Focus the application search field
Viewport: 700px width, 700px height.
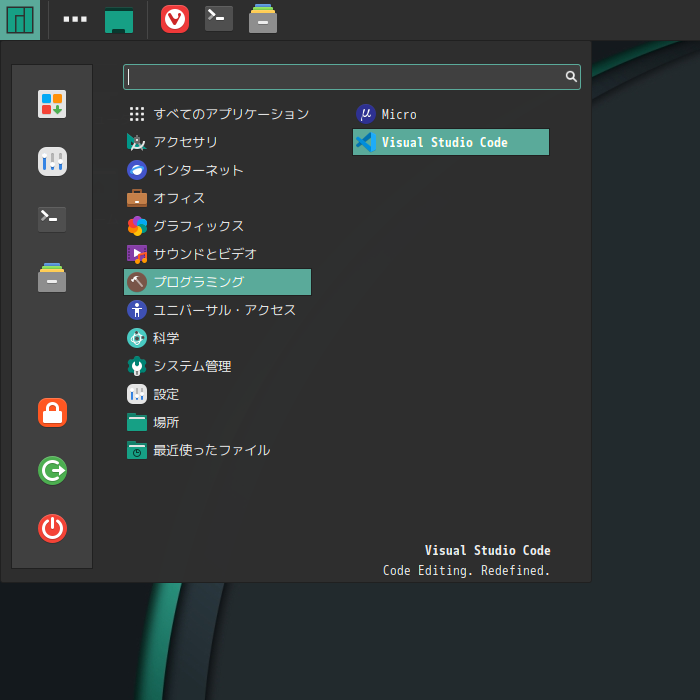(352, 77)
